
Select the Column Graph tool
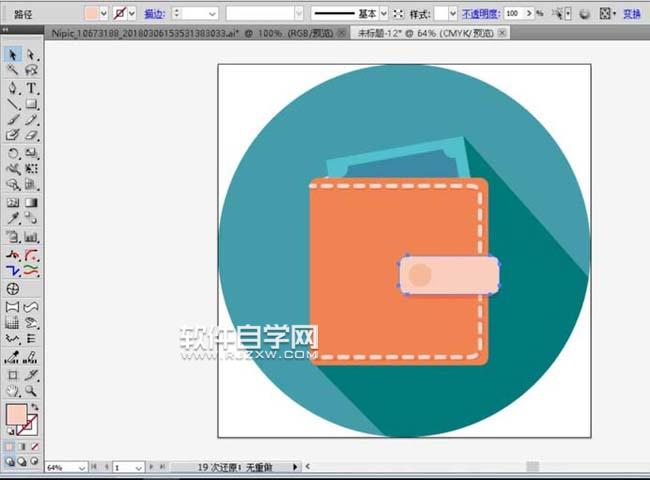coord(31,237)
